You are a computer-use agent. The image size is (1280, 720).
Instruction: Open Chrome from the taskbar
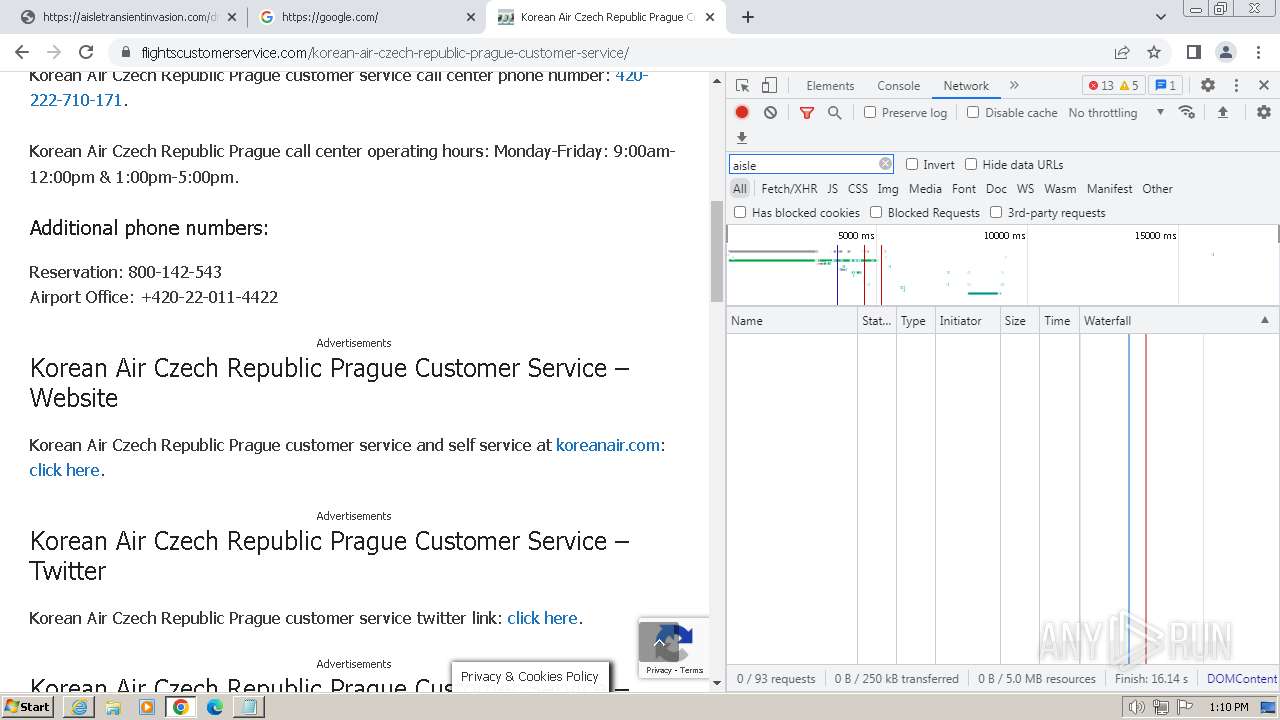click(181, 706)
